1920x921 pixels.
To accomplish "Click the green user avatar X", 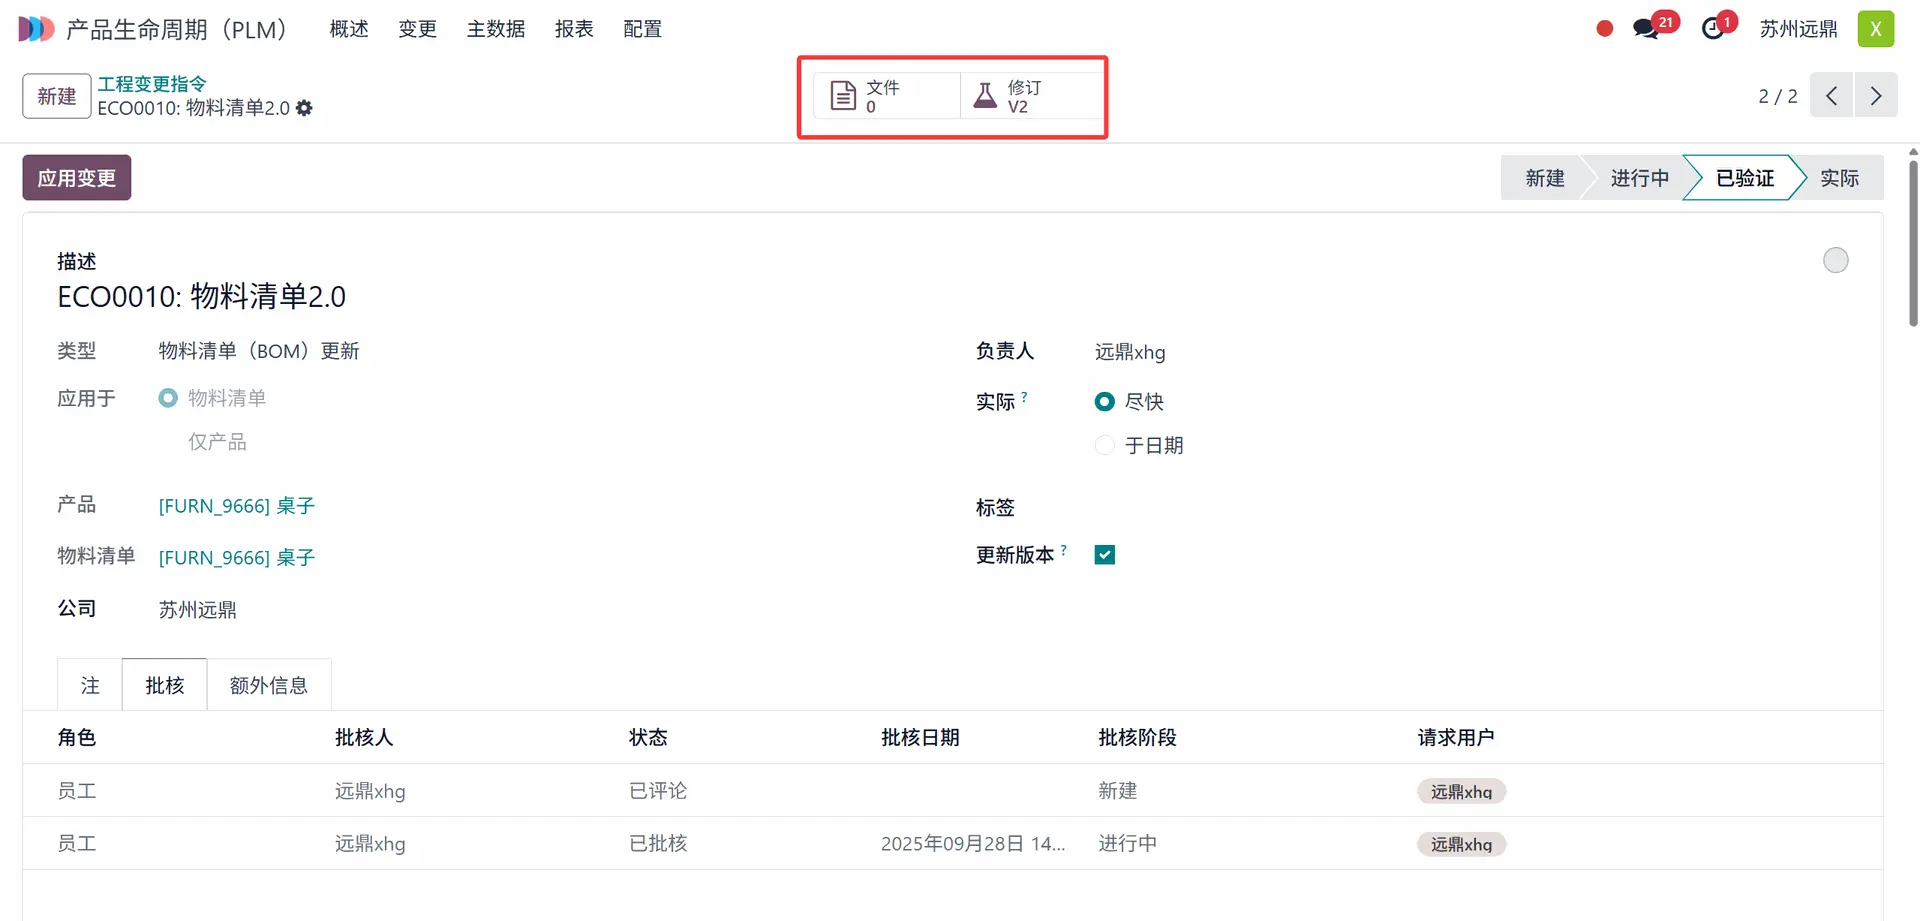I will (1875, 29).
